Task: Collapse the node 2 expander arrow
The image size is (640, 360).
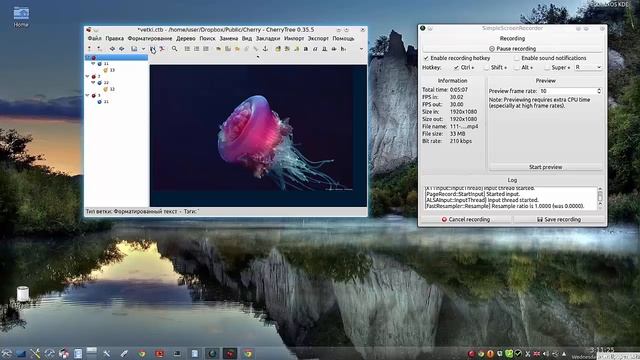Action: (87, 76)
